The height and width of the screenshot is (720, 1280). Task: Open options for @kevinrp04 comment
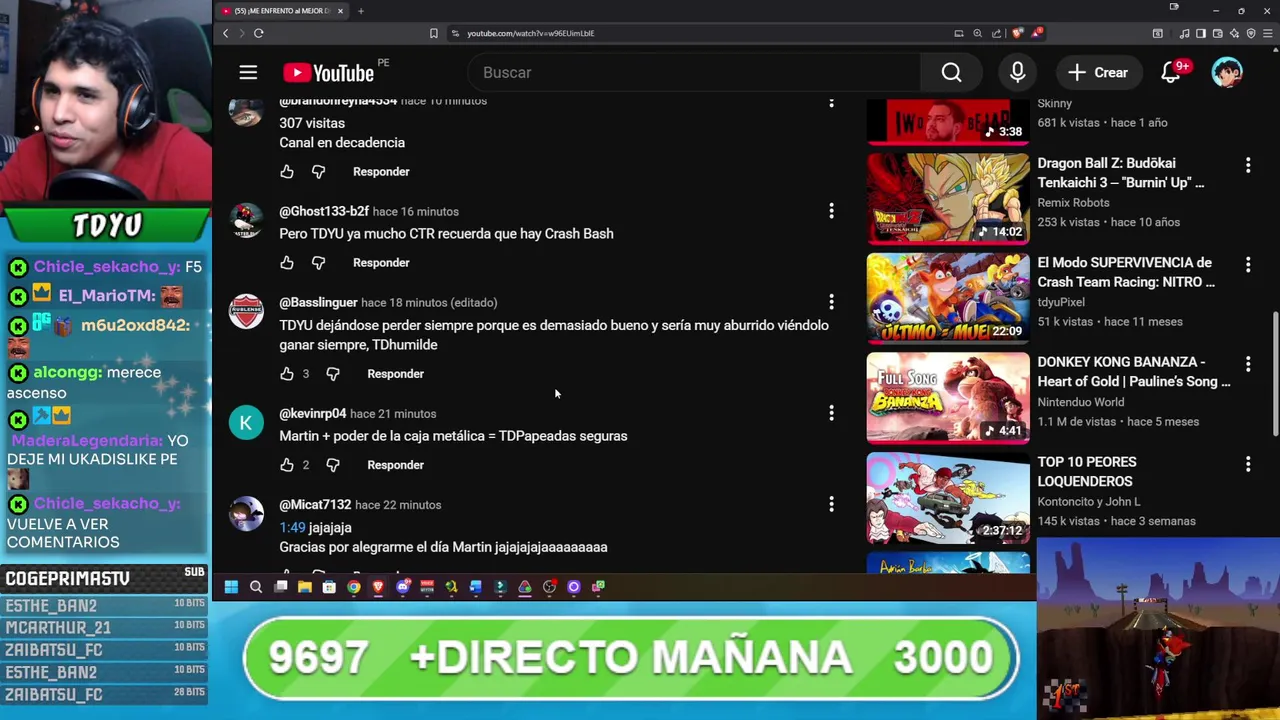[831, 413]
